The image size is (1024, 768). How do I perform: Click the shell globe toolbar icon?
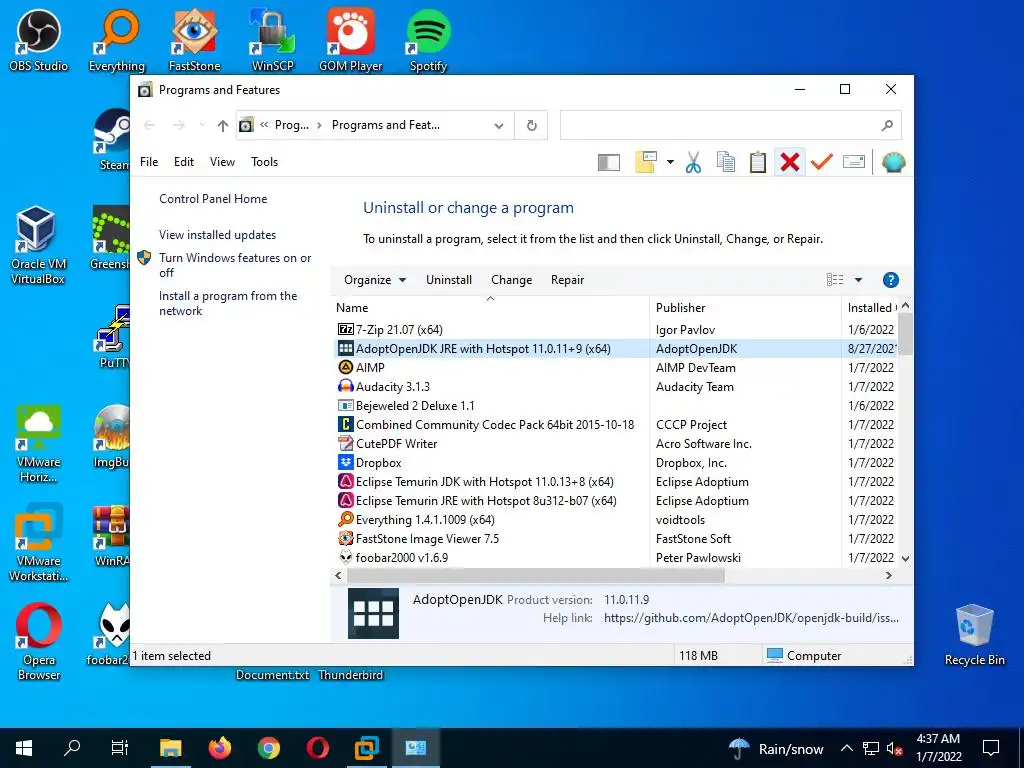[893, 162]
